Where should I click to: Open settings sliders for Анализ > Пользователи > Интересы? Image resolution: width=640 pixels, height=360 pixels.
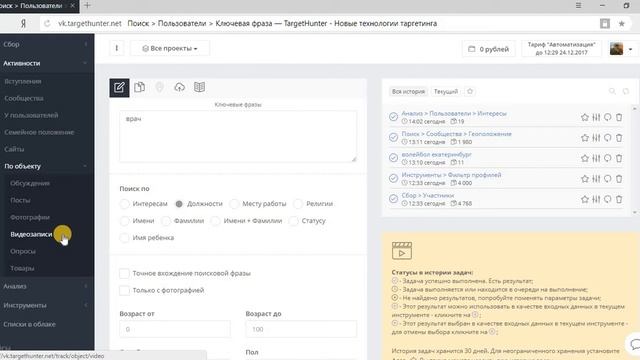click(x=596, y=118)
